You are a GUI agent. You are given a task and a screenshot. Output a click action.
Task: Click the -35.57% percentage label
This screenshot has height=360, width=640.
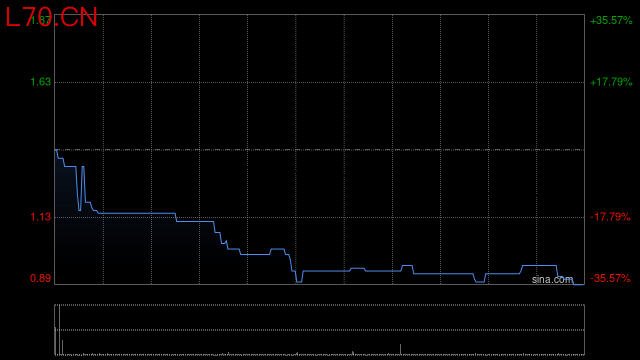tap(610, 278)
